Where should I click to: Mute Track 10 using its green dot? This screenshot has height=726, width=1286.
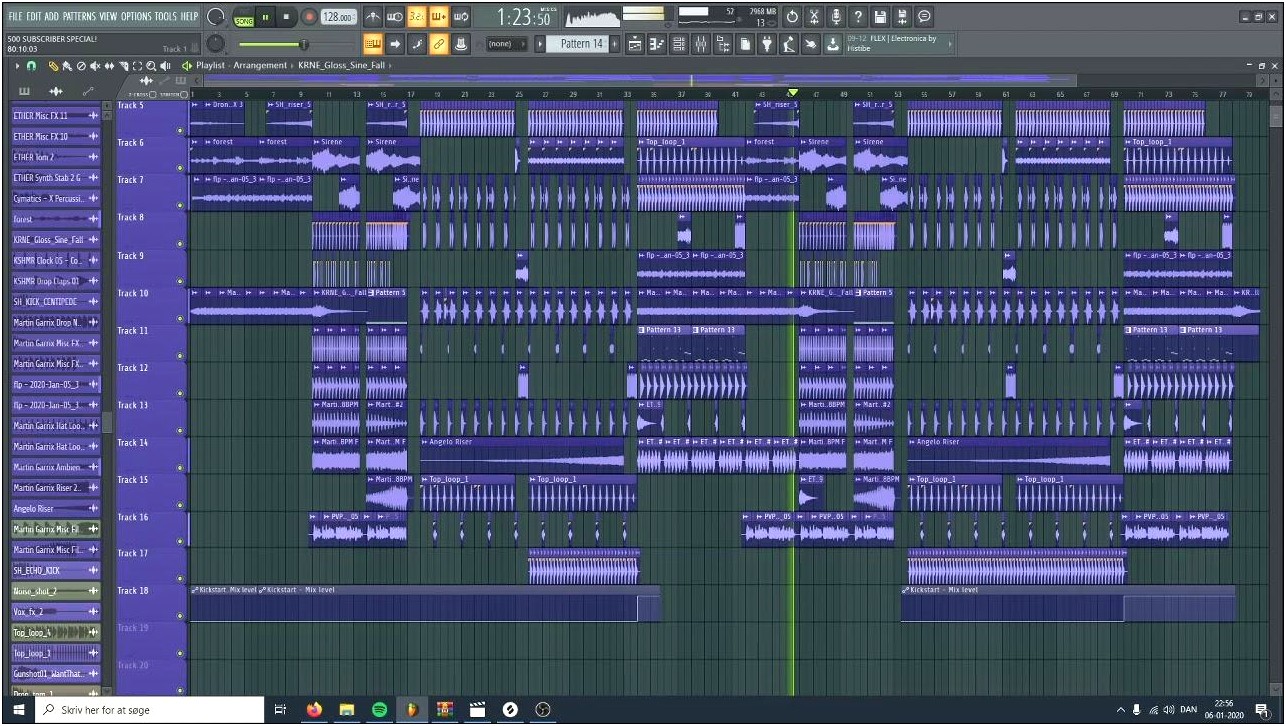tap(180, 318)
